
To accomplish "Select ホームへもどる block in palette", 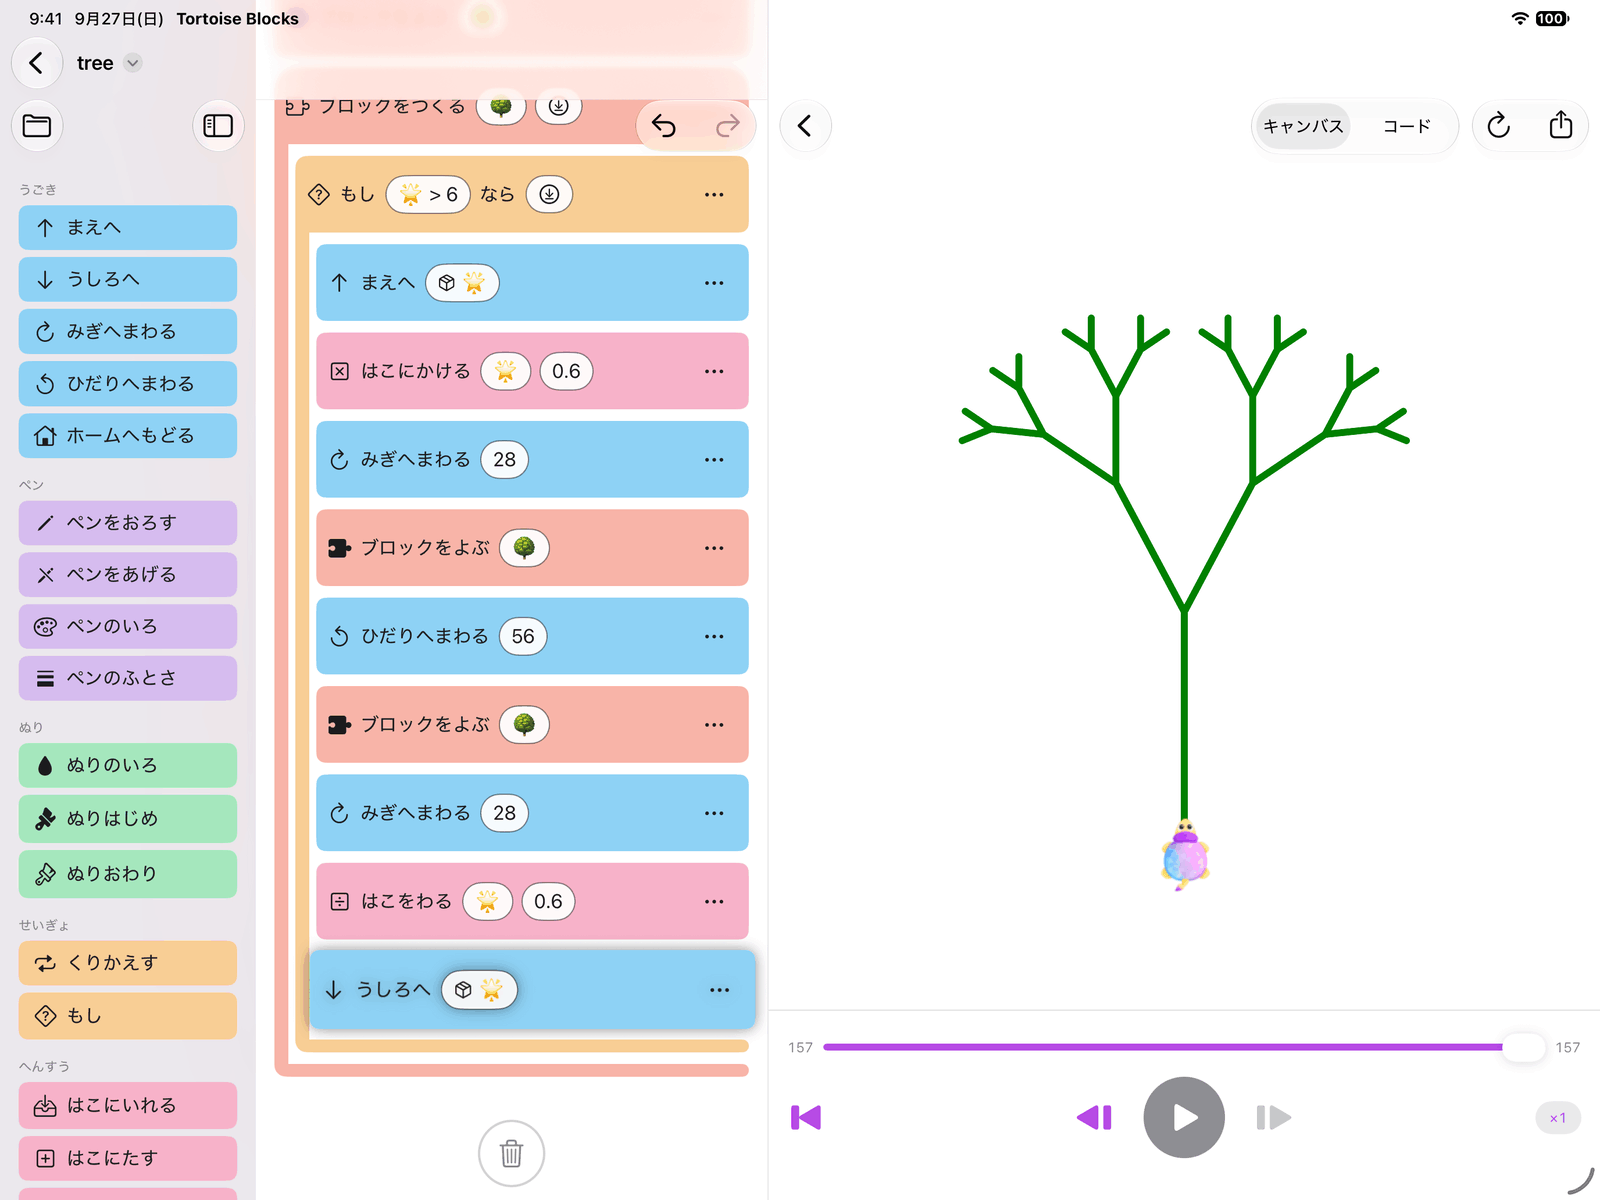I will point(128,436).
